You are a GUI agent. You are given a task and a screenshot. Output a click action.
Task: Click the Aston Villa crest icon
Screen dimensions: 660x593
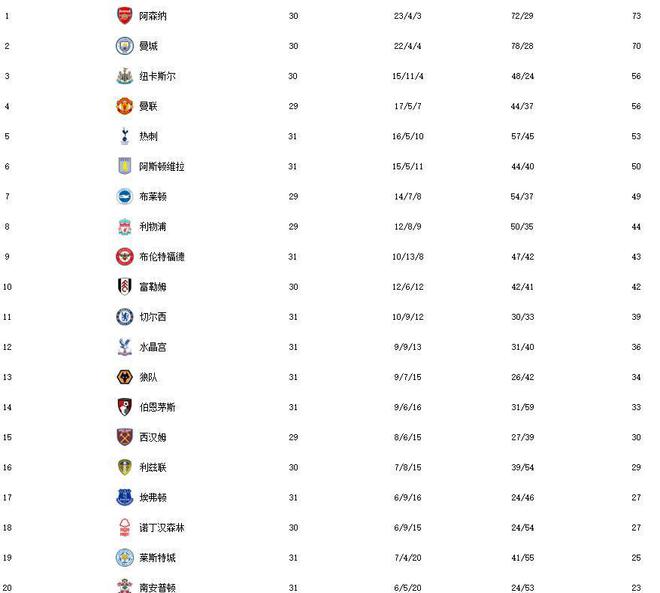coord(123,166)
